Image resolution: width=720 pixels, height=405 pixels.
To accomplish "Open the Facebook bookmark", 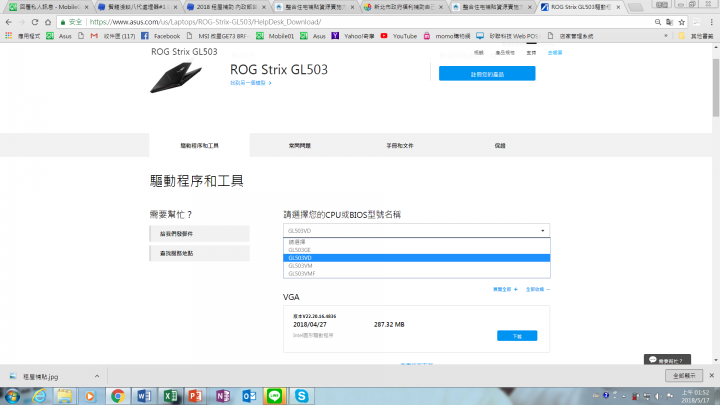I will (x=161, y=36).
